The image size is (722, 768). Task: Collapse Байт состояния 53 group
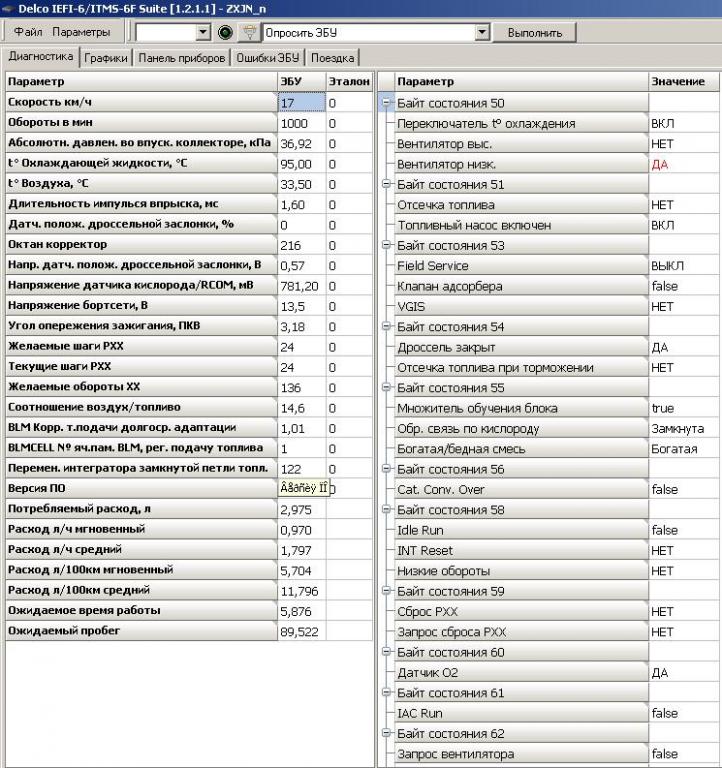point(386,245)
